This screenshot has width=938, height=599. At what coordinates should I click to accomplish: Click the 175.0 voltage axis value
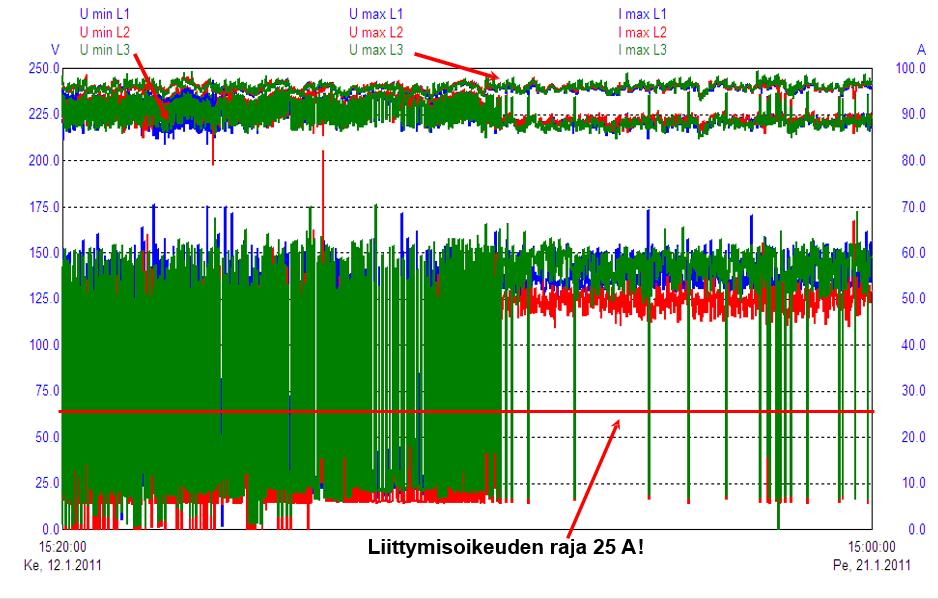click(44, 207)
